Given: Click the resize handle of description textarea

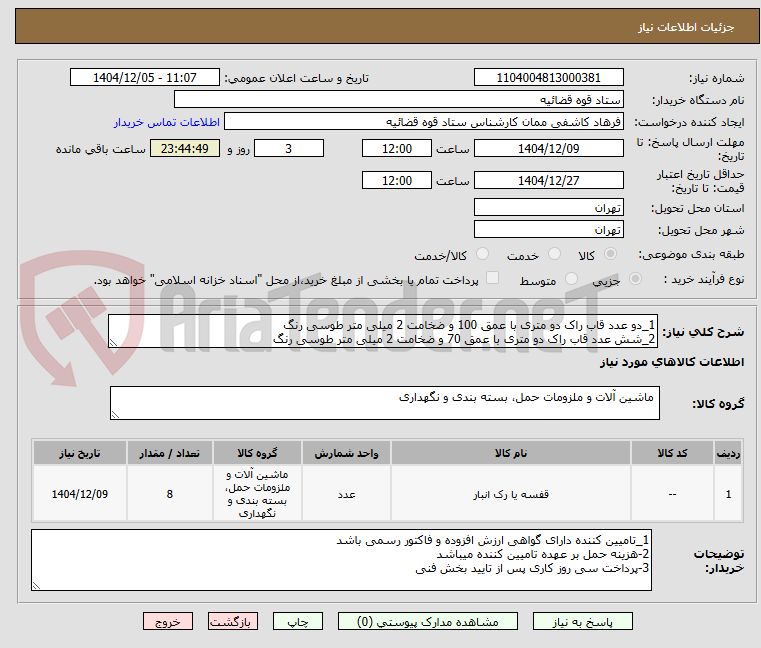Looking at the screenshot, I should pos(114,343).
